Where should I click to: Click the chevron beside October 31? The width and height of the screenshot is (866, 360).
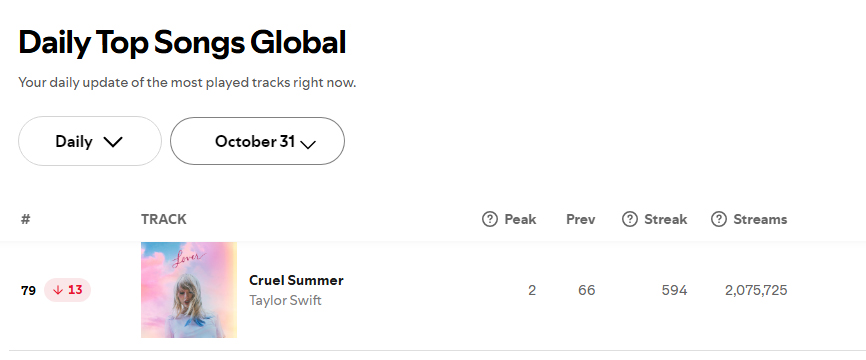tap(308, 145)
